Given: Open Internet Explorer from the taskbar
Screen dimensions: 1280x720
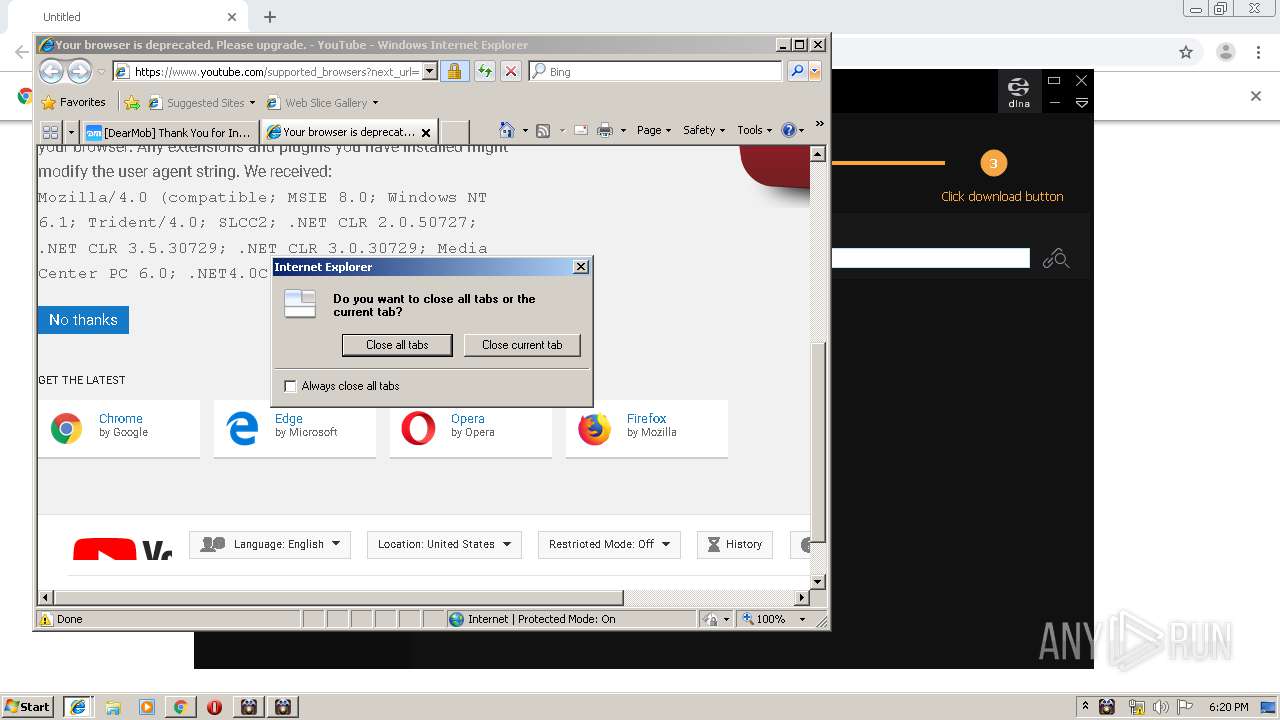Looking at the screenshot, I should click(78, 707).
